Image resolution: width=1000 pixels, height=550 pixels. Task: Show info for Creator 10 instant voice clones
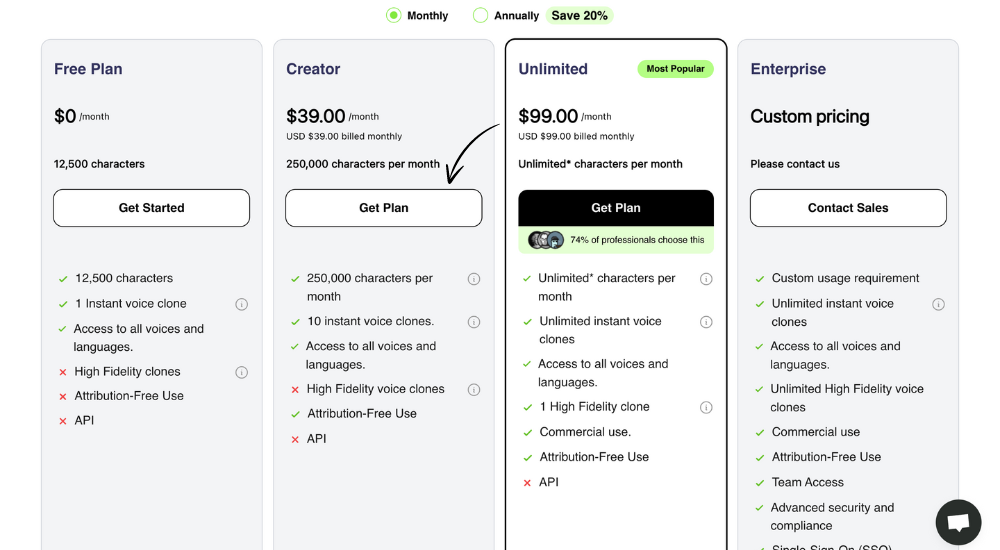(473, 322)
